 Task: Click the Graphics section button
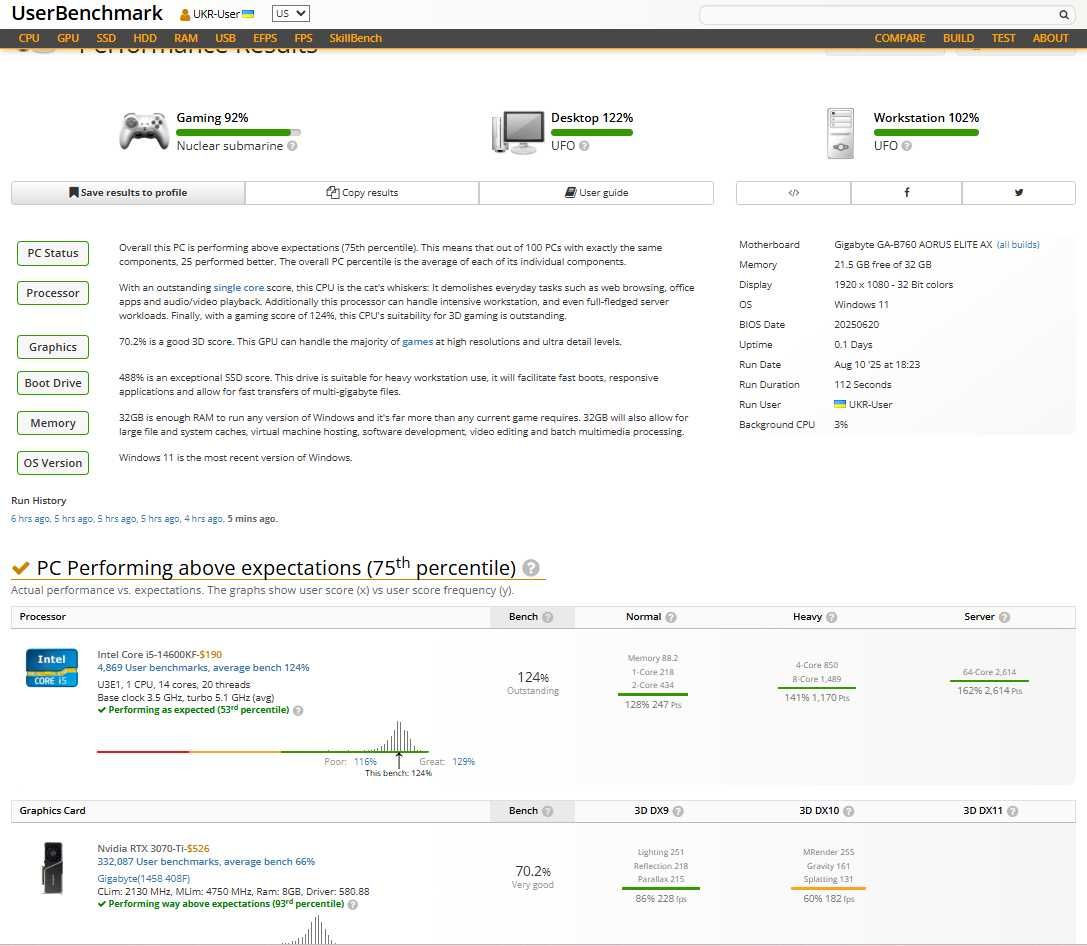pyautogui.click(x=53, y=347)
